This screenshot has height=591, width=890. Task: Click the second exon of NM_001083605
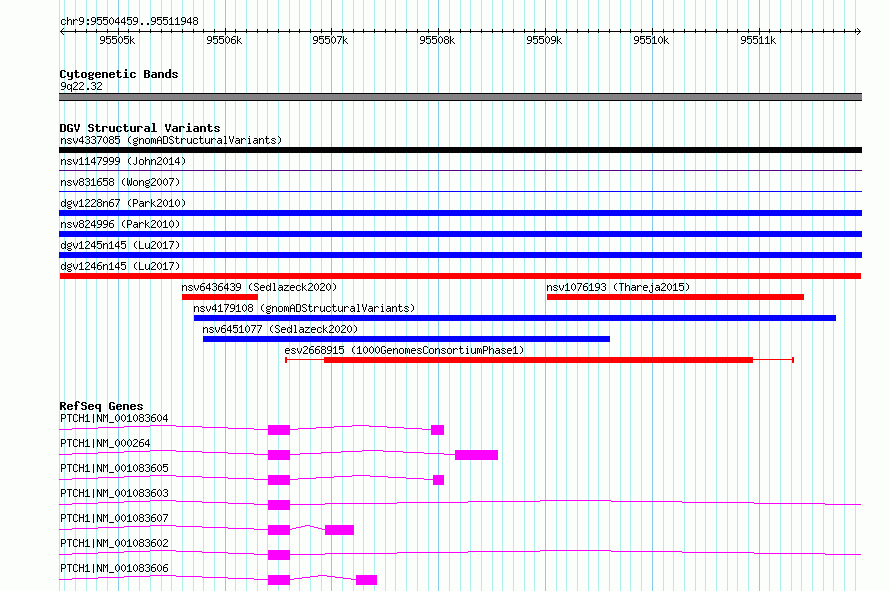[439, 480]
